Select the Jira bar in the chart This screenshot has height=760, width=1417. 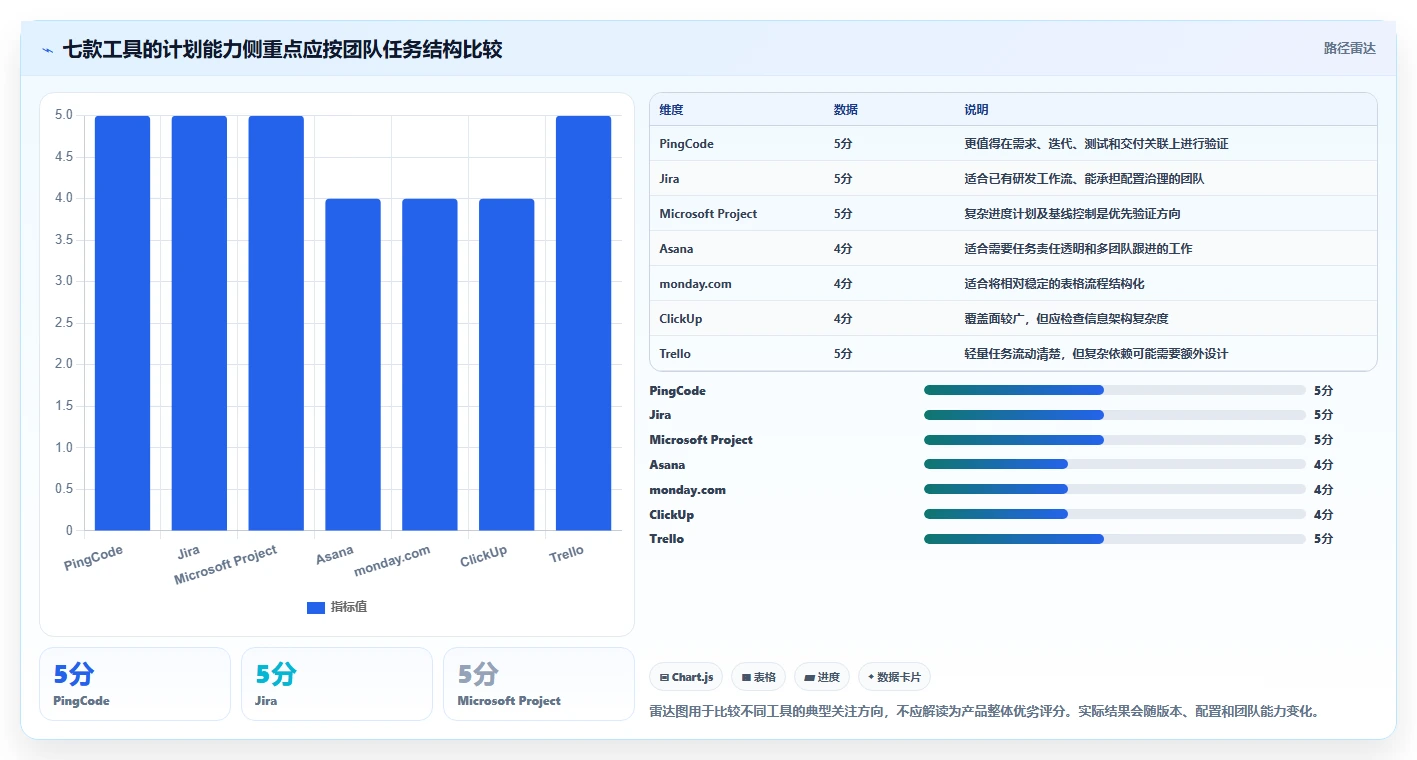(x=199, y=323)
